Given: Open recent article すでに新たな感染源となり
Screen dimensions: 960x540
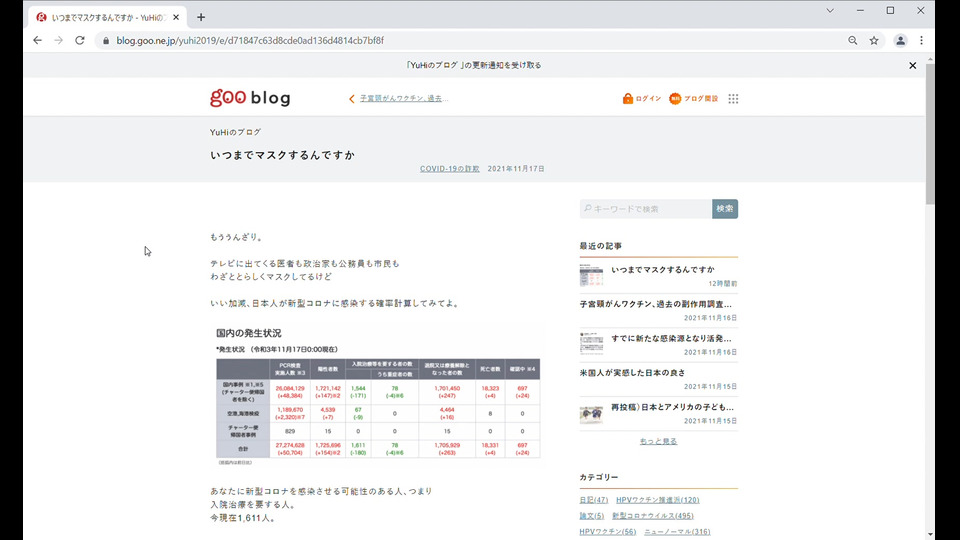Looking at the screenshot, I should point(671,338).
